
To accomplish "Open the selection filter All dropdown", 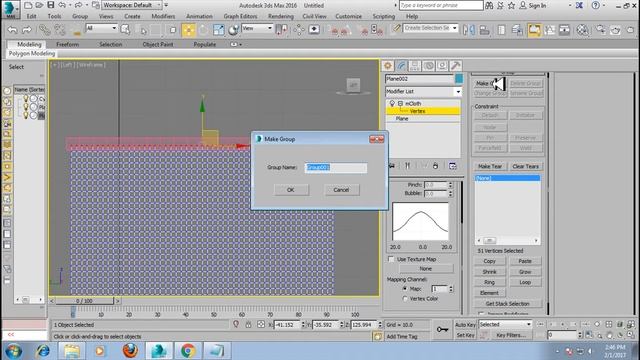I will tap(101, 28).
